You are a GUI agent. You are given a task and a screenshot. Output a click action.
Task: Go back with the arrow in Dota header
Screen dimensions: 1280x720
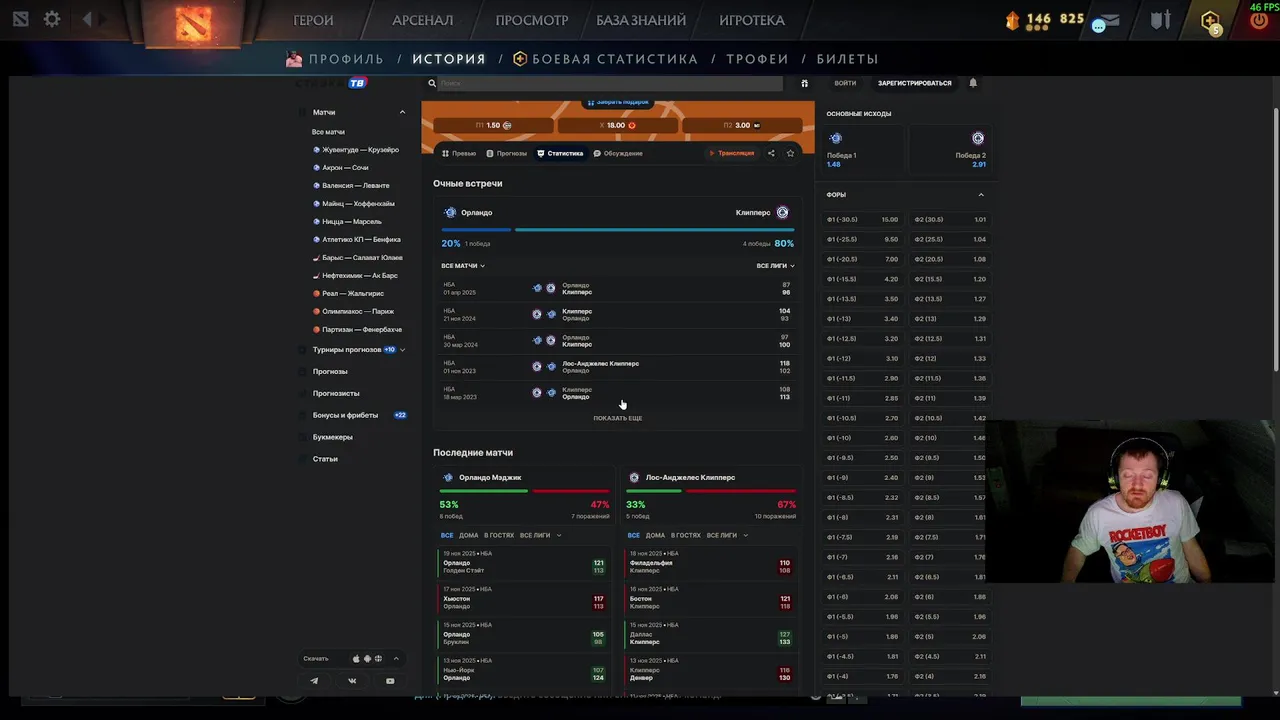87,19
